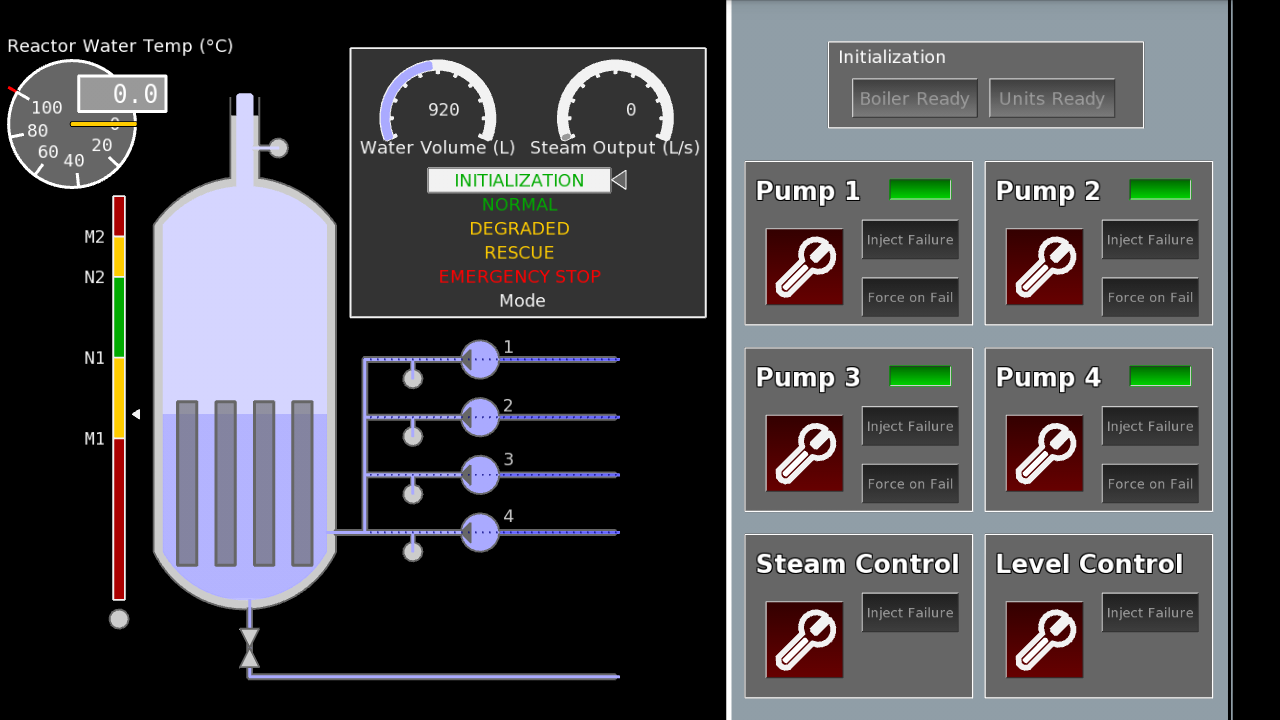Screen dimensions: 1280x720
Task: Click pump 1 flow controller circle
Action: [413, 378]
